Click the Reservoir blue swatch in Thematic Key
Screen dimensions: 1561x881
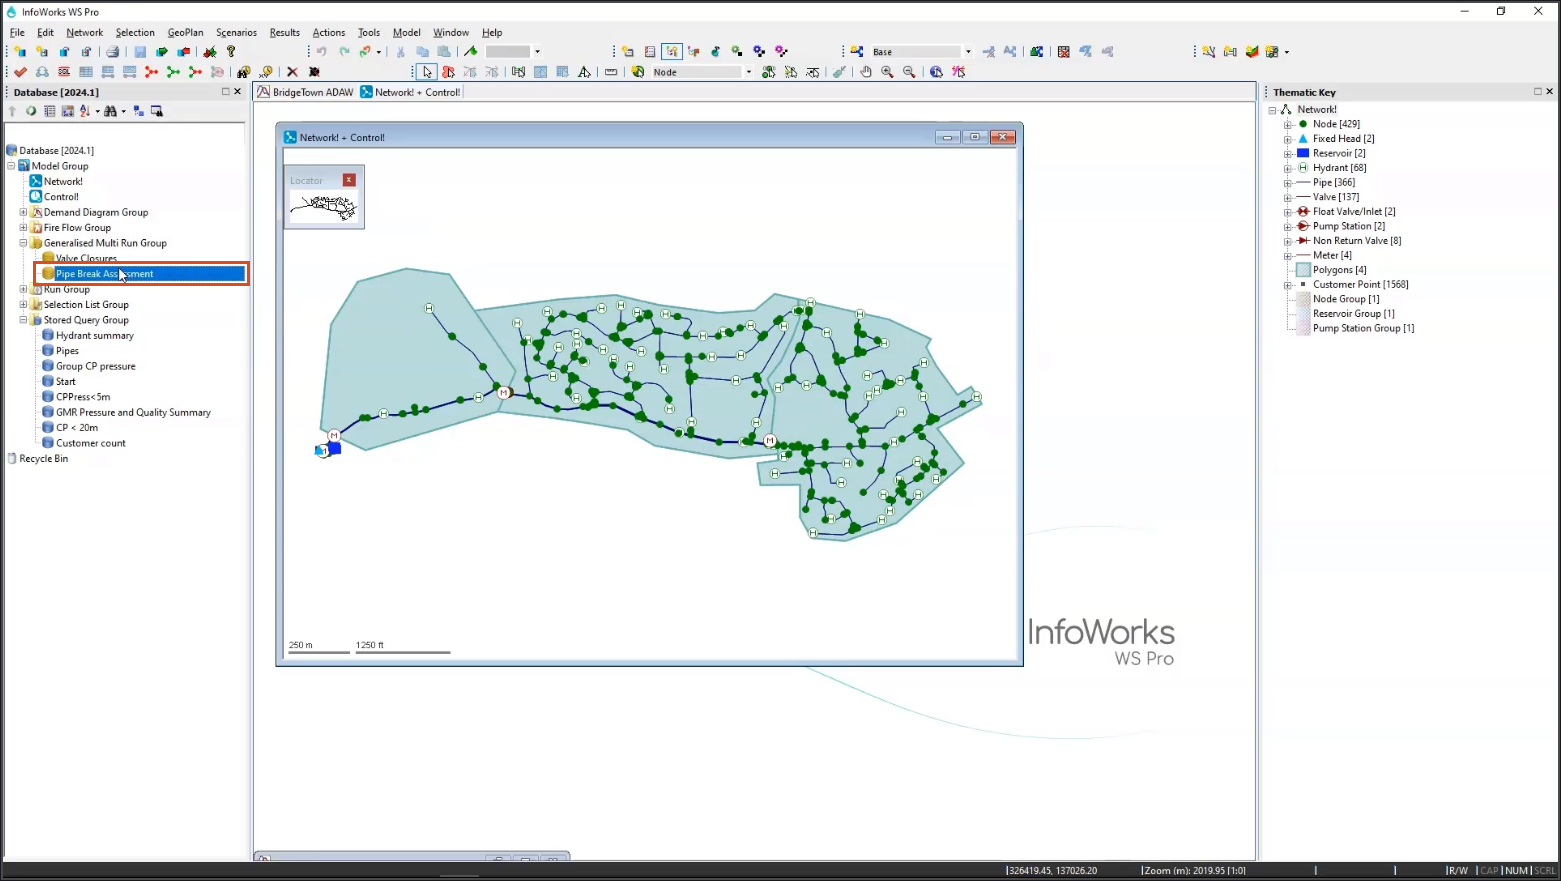pyautogui.click(x=1303, y=154)
